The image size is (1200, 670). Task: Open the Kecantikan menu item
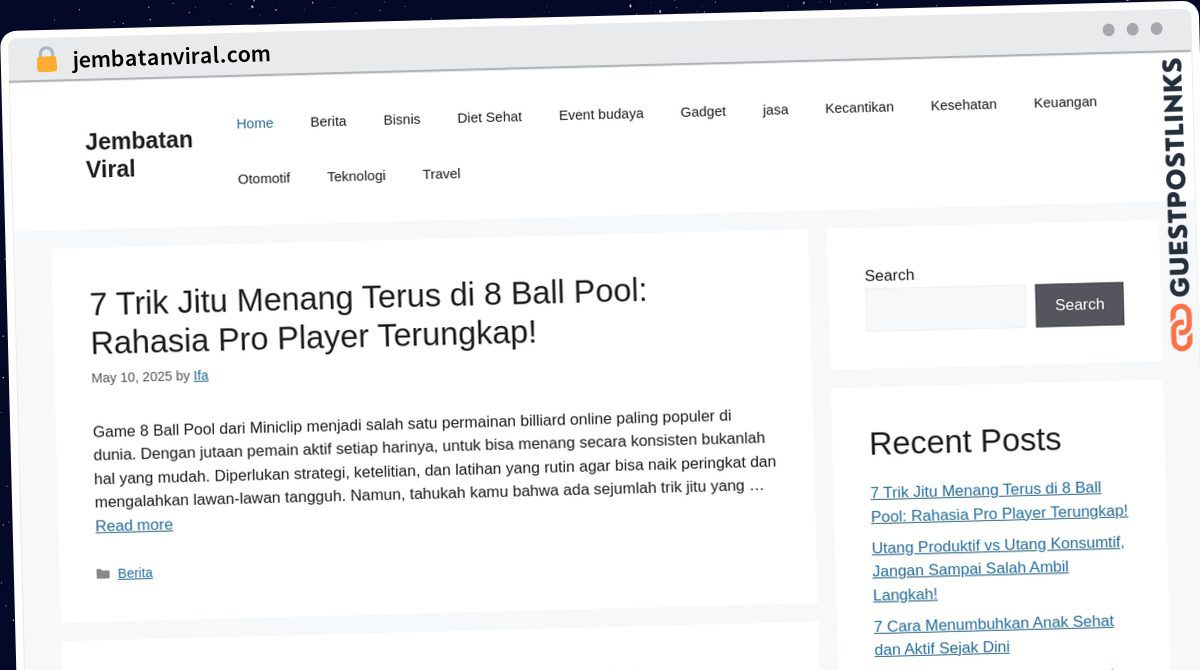point(859,107)
